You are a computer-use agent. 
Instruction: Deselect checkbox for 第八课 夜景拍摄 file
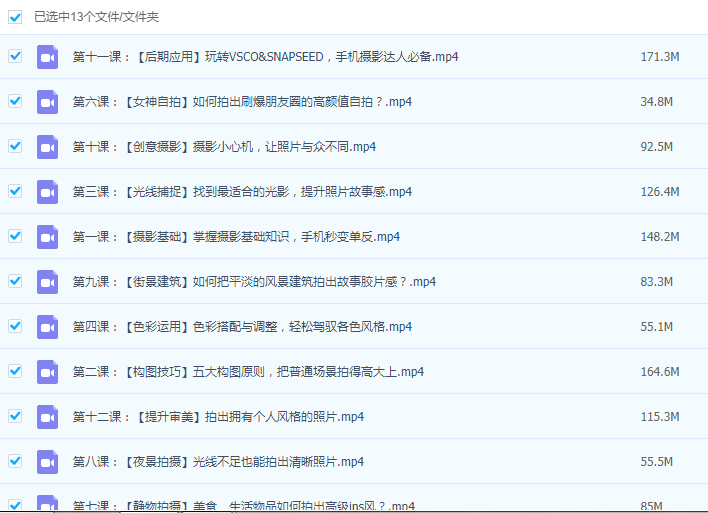coord(15,461)
